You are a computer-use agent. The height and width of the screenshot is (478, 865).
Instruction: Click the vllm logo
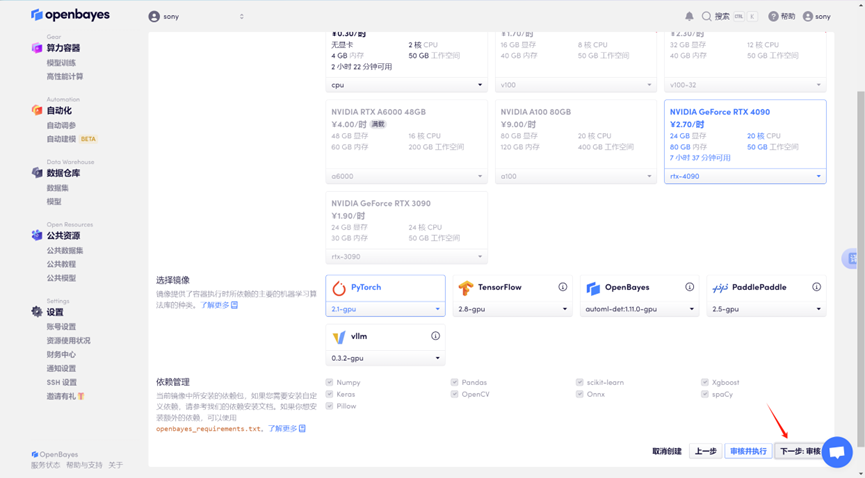339,337
